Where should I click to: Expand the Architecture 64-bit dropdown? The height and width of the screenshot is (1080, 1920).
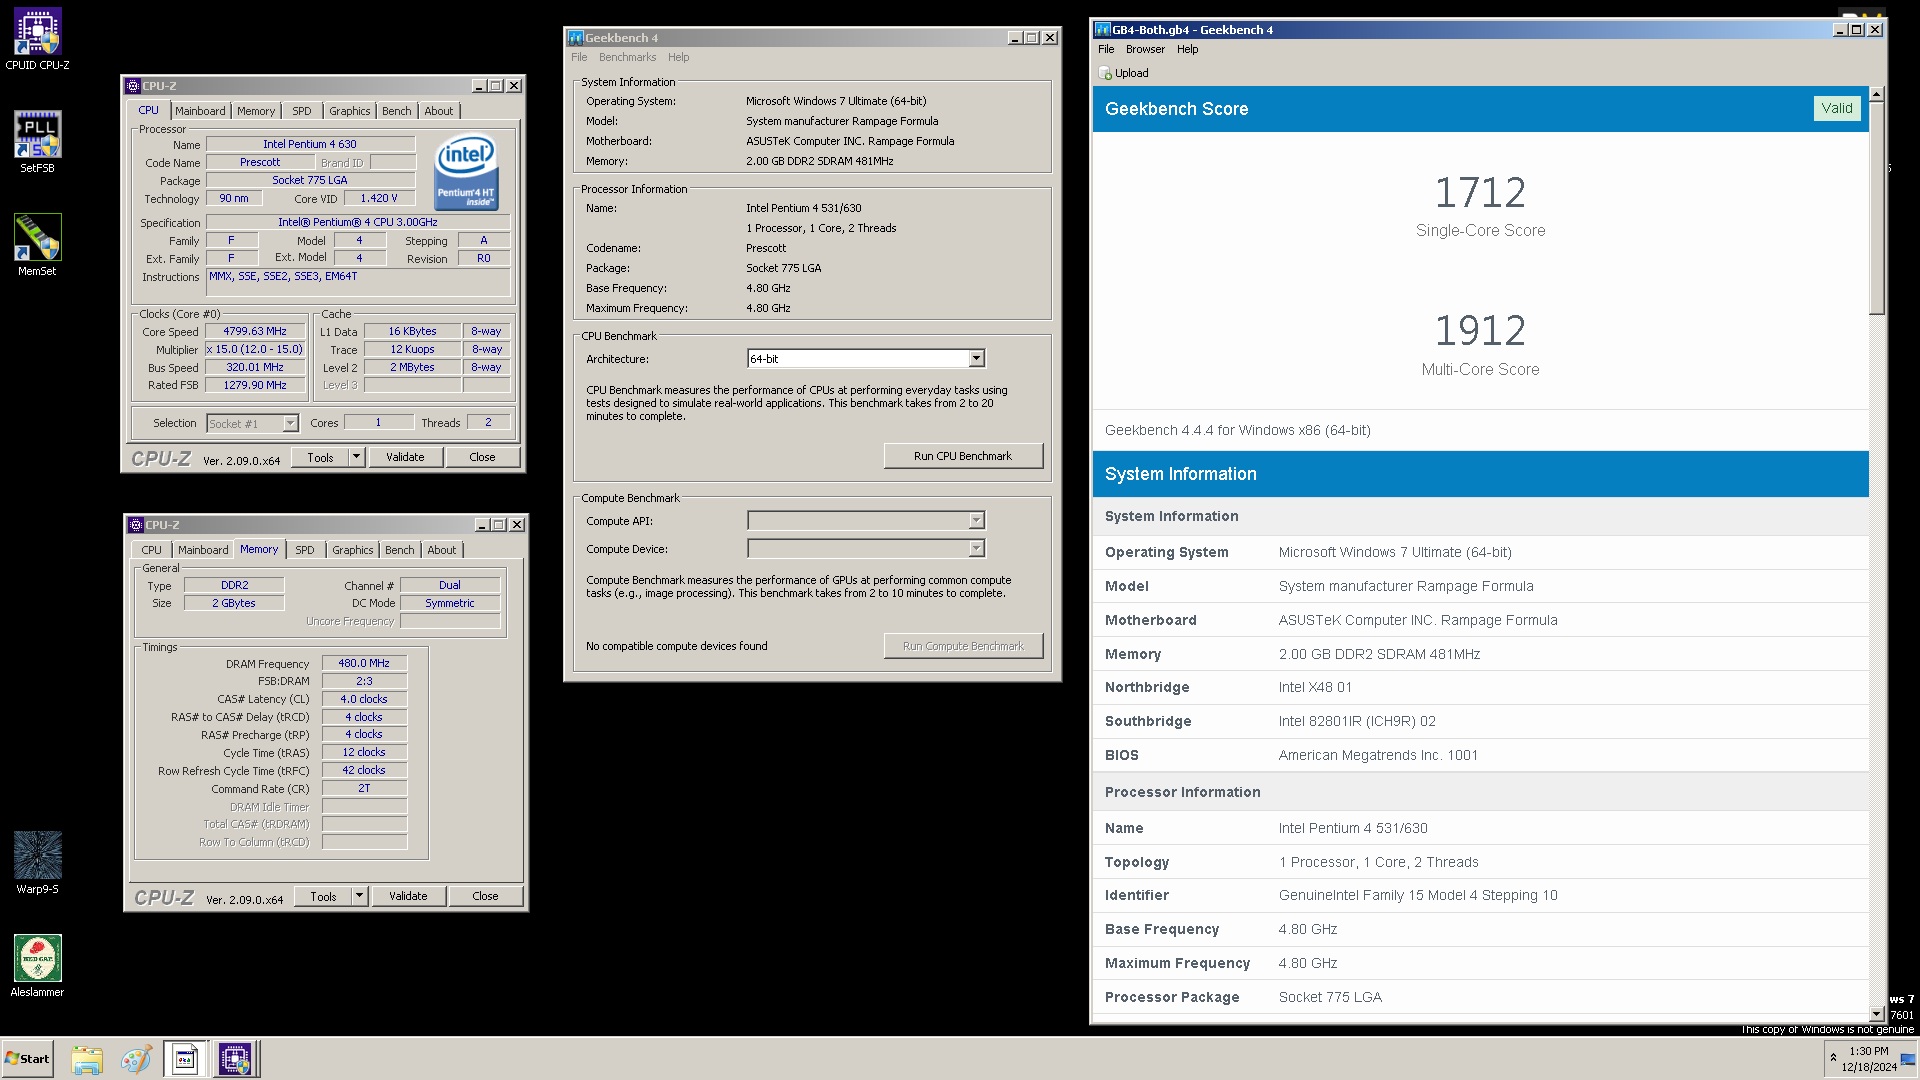[976, 359]
